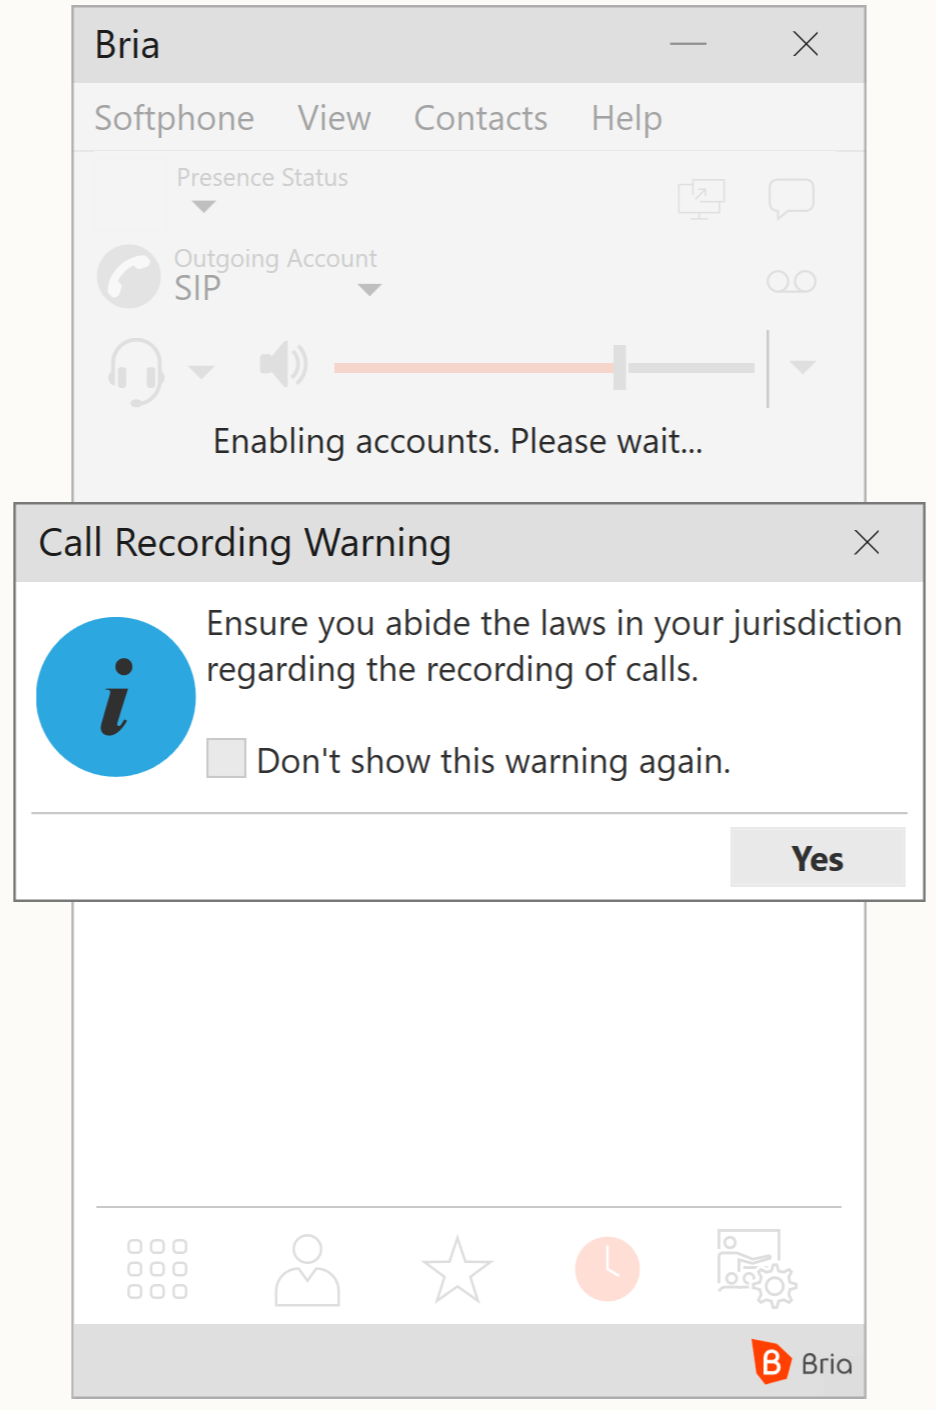Open the Help menu
The image size is (936, 1410).
(x=626, y=118)
